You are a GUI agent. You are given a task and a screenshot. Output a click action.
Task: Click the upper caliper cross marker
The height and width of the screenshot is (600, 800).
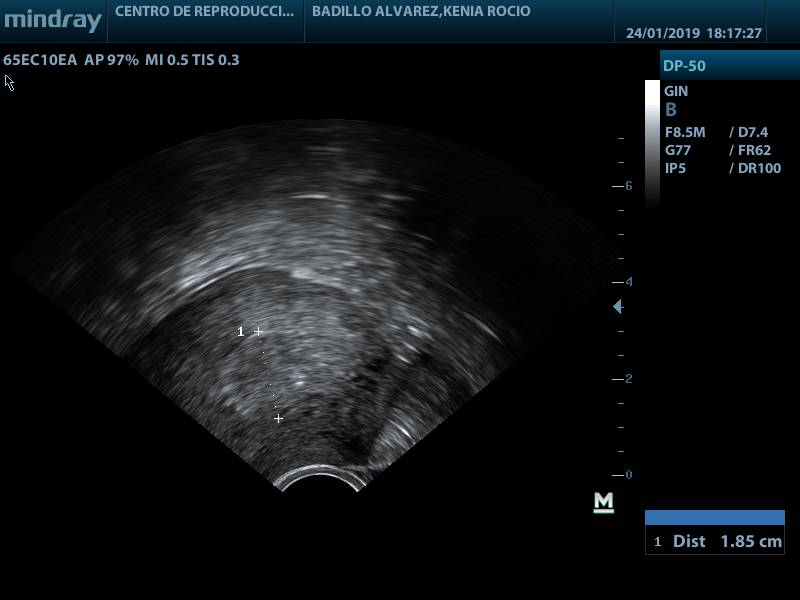coord(258,331)
